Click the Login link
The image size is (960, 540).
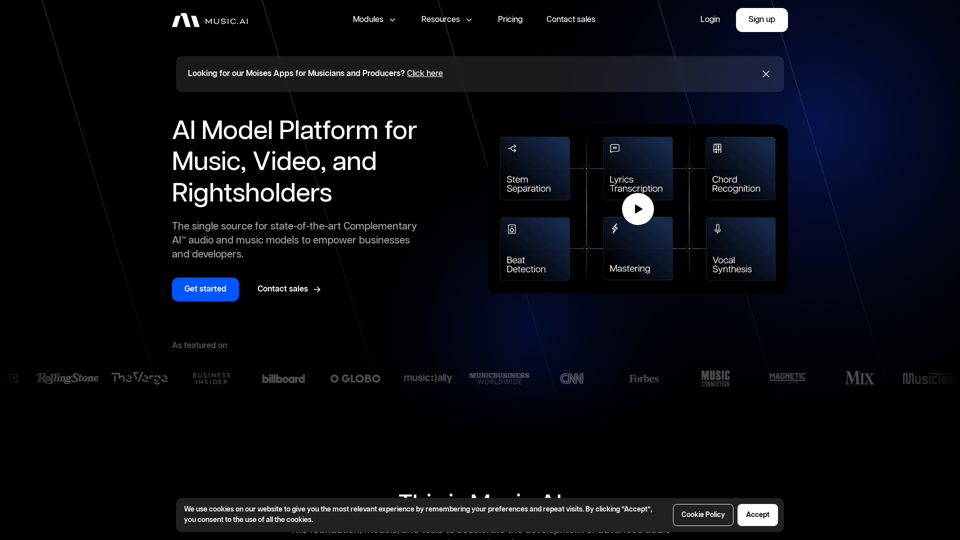710,20
